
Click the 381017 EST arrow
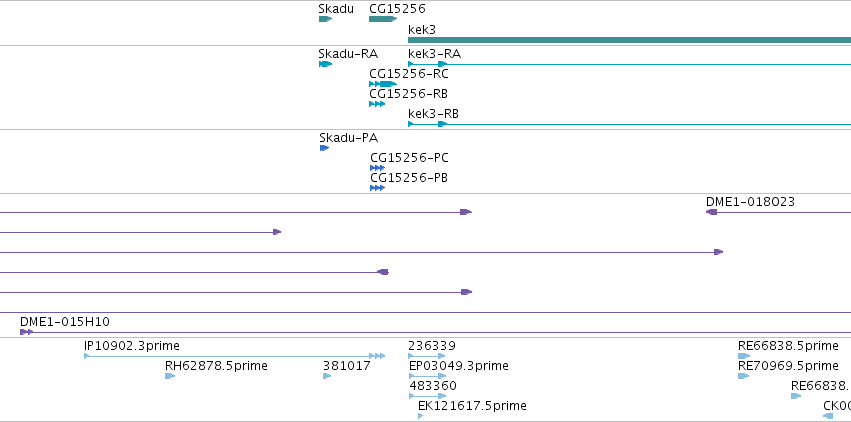[327, 376]
